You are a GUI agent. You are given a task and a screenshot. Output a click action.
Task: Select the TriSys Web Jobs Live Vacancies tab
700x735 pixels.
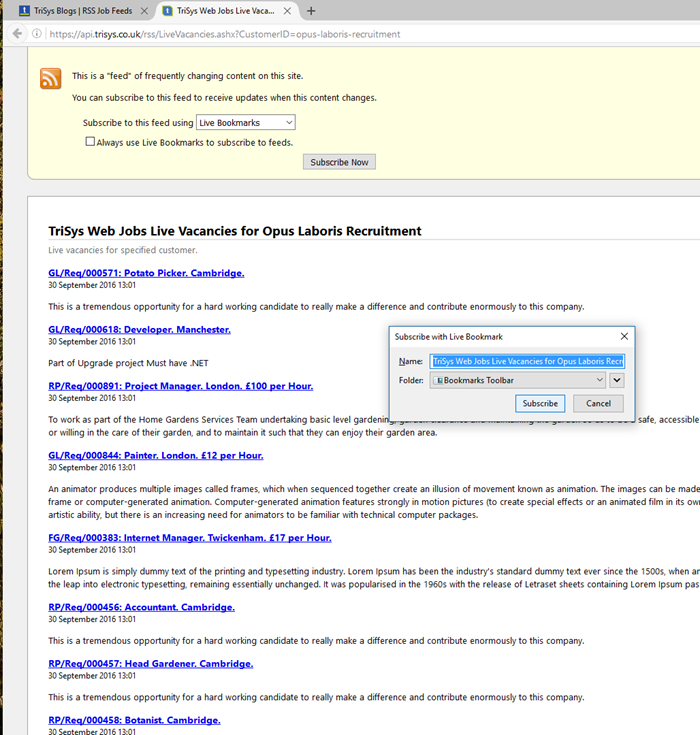(x=226, y=11)
